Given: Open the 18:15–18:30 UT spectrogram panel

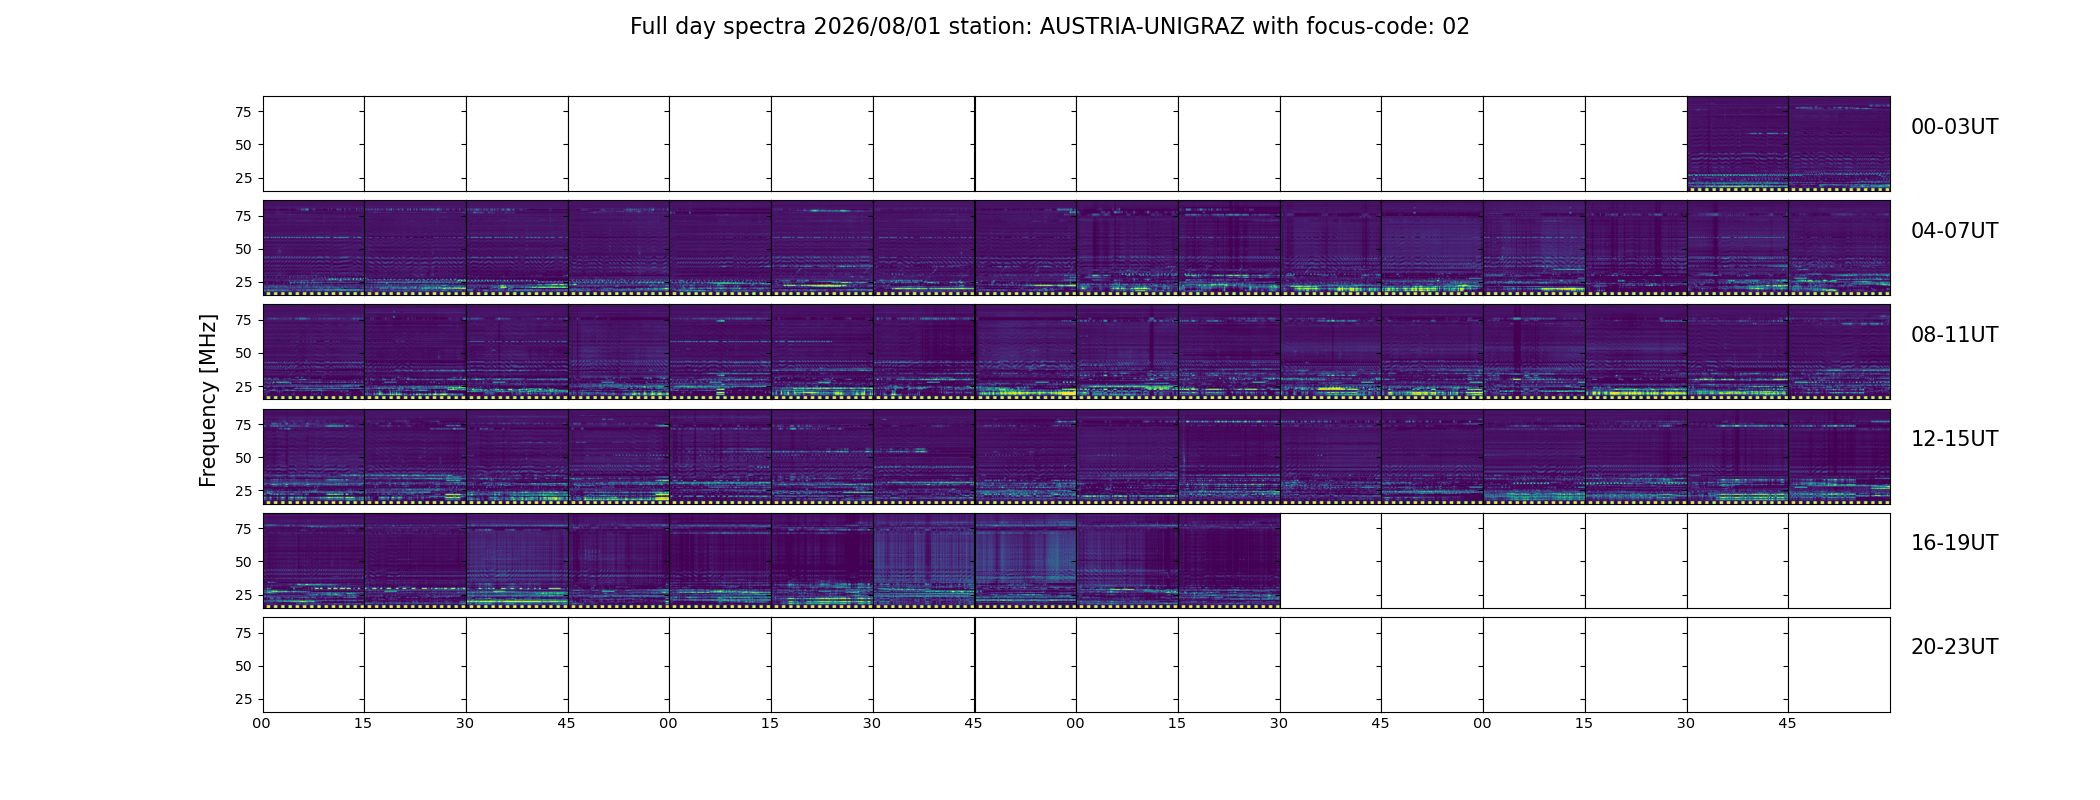Looking at the screenshot, I should 1229,560.
